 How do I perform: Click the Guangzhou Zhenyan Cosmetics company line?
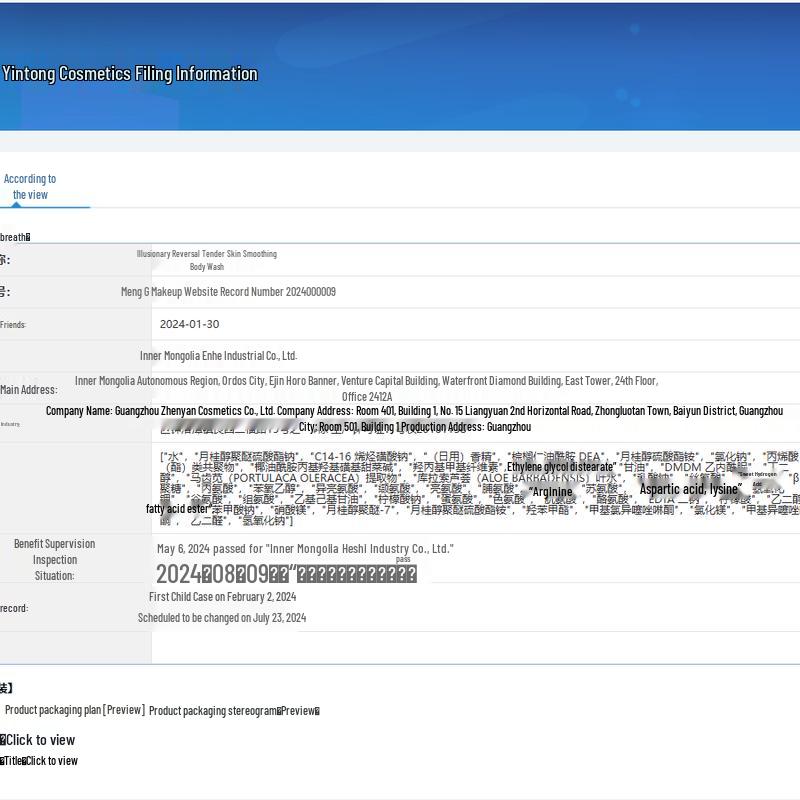[x=414, y=411]
